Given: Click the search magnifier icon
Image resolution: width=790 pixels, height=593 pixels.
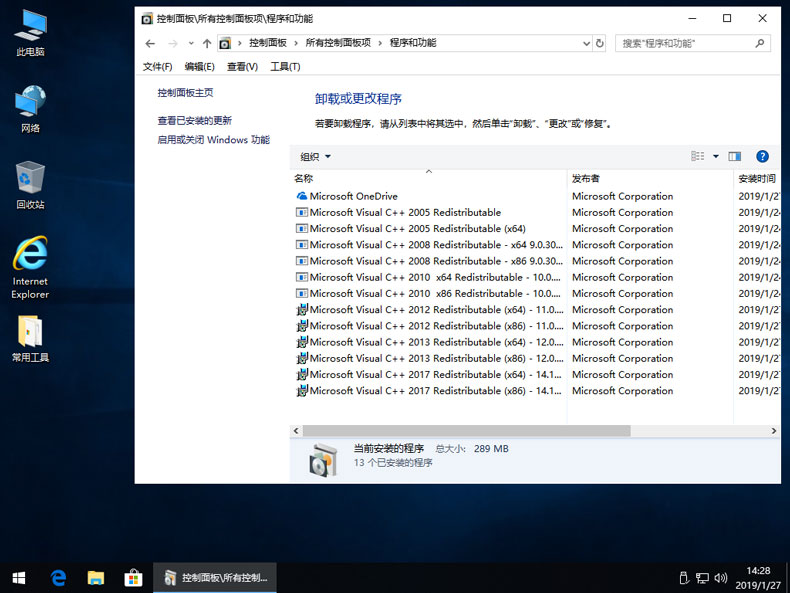Looking at the screenshot, I should pyautogui.click(x=760, y=43).
